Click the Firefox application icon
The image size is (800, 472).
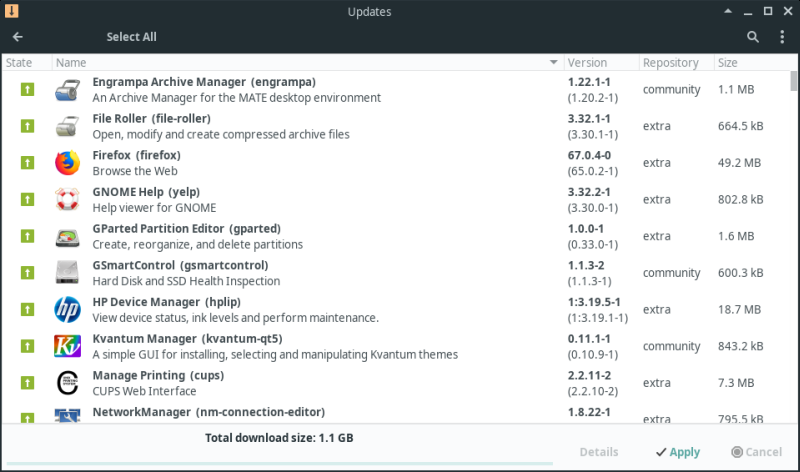pyautogui.click(x=67, y=162)
